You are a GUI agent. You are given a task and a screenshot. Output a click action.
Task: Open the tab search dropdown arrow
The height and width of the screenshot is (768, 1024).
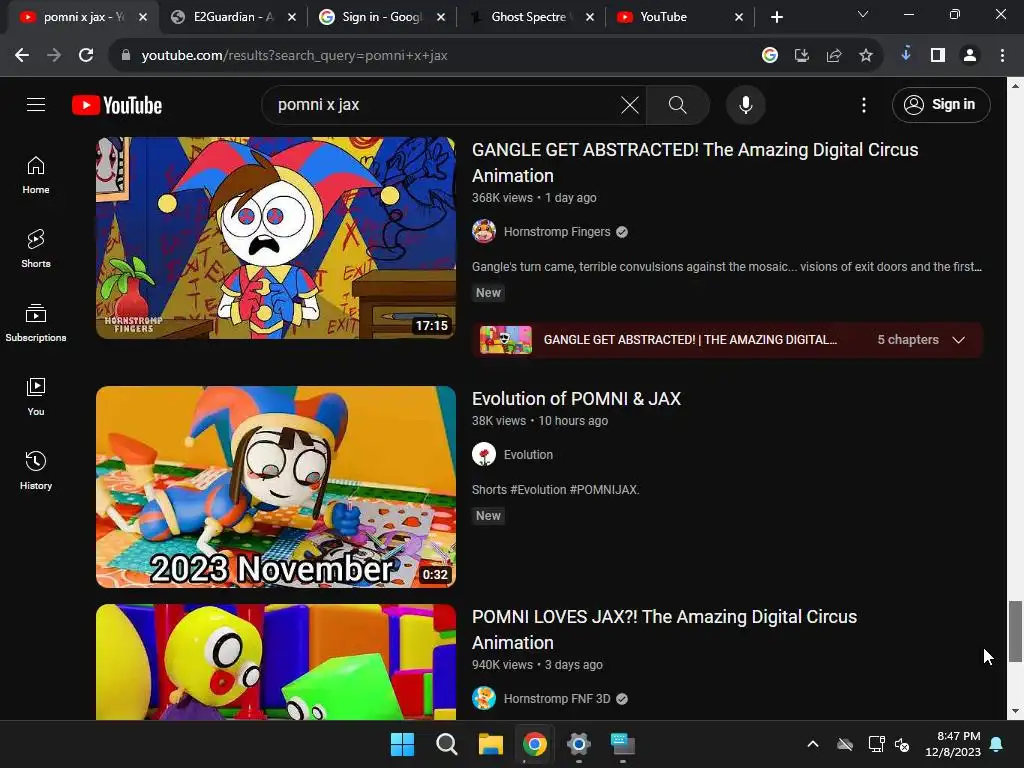(863, 15)
